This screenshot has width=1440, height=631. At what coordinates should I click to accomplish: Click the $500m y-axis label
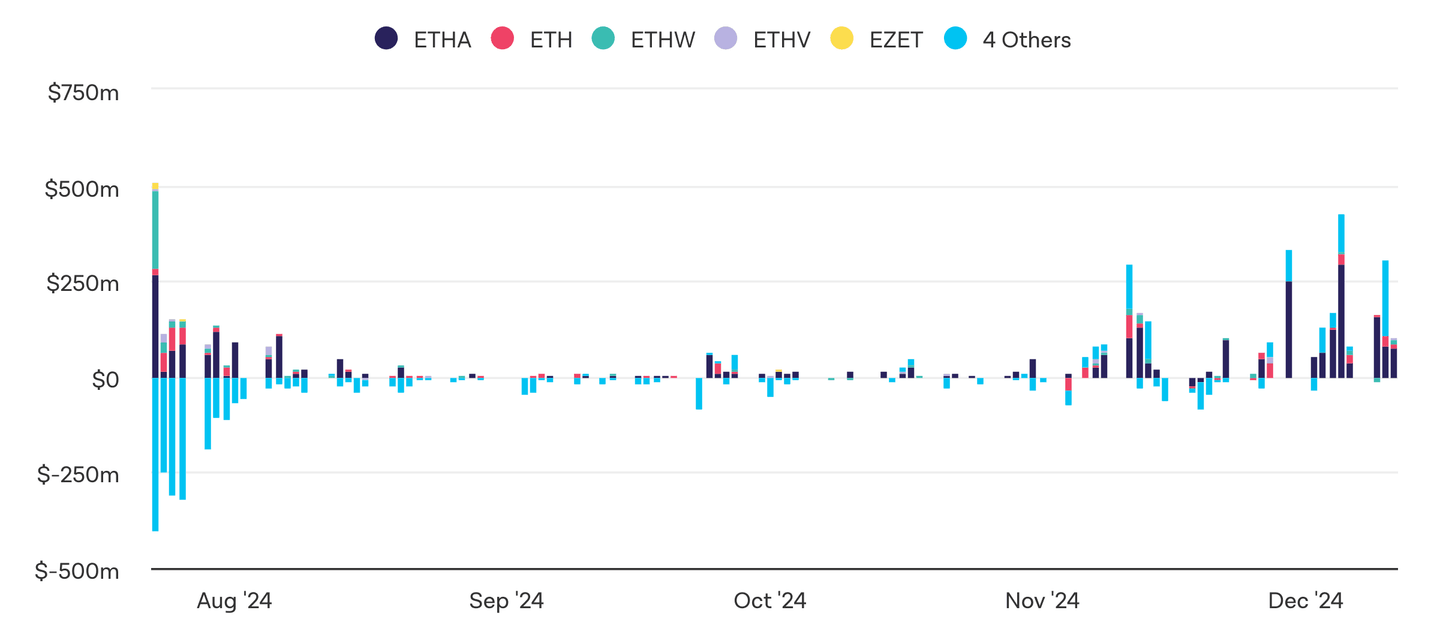pos(82,189)
